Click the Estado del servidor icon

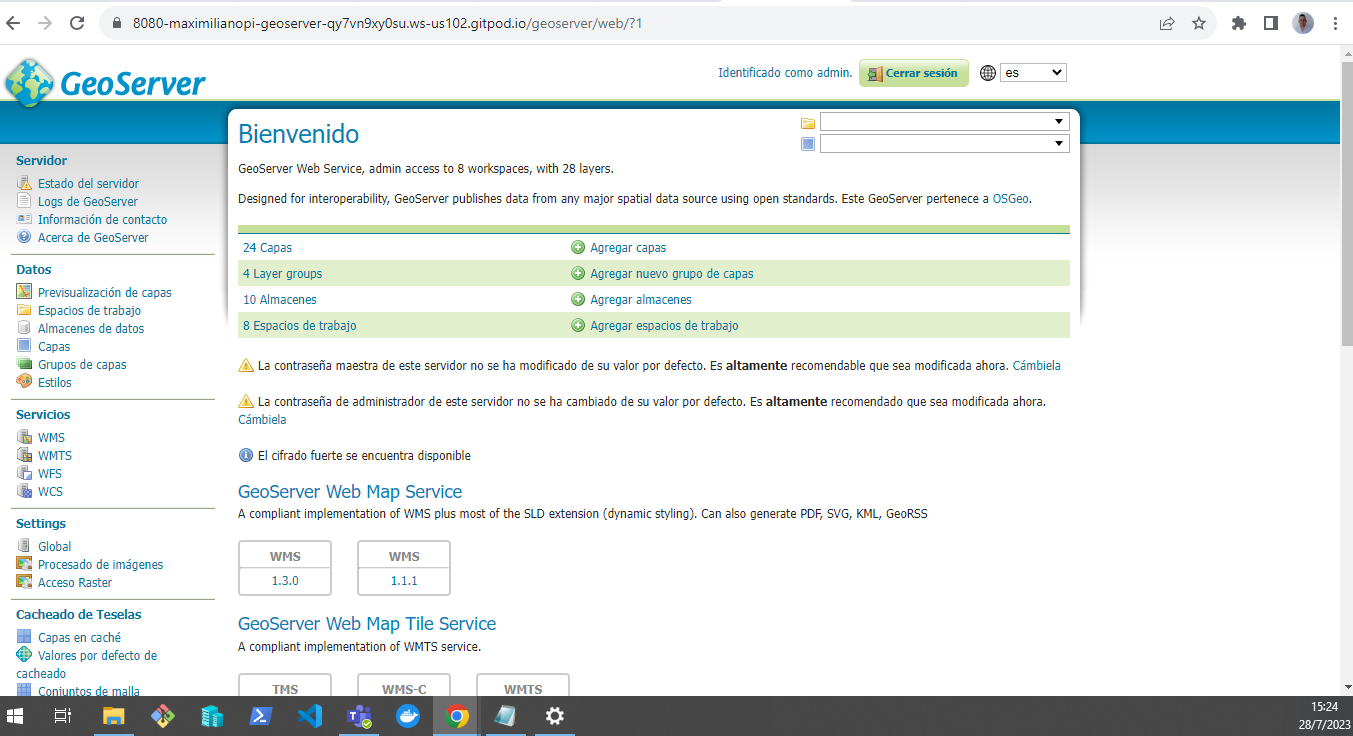click(x=24, y=183)
